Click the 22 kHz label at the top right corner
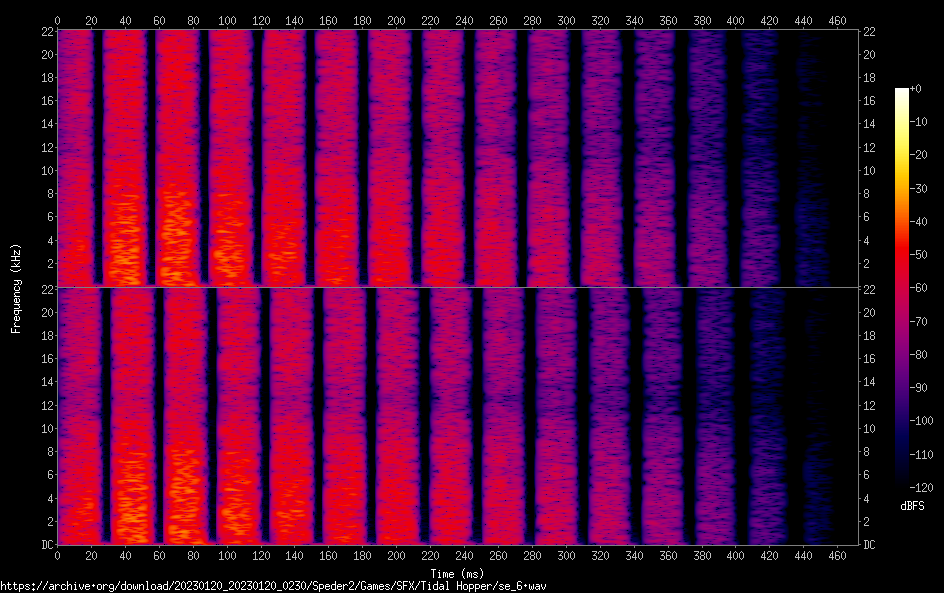This screenshot has width=944, height=593. click(x=870, y=32)
